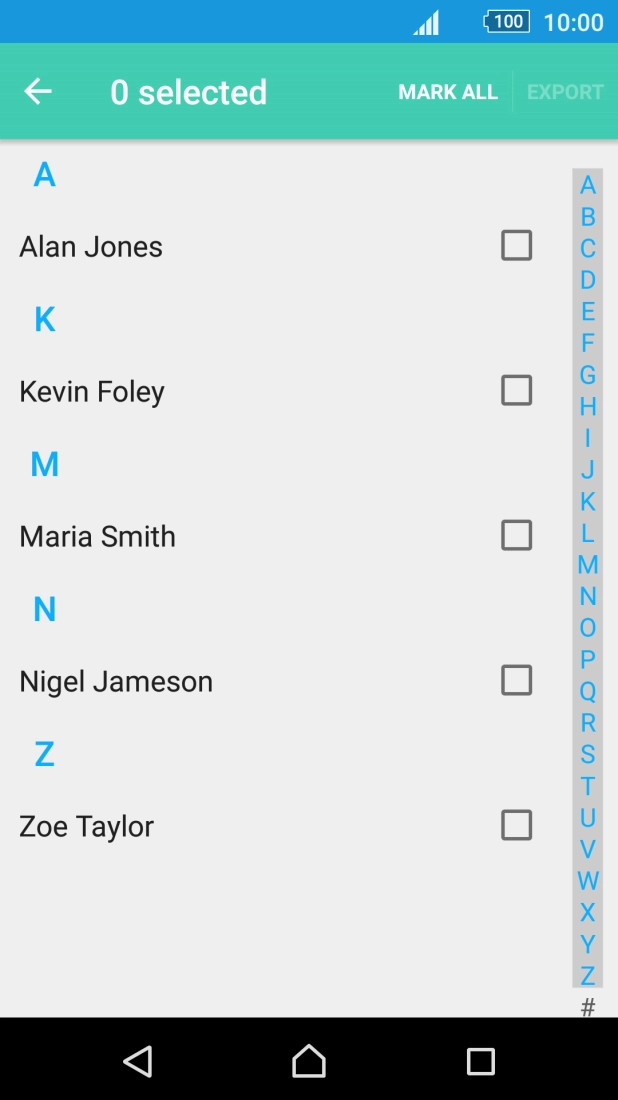618x1100 pixels.
Task: Tap the back arrow icon
Action: (38, 92)
